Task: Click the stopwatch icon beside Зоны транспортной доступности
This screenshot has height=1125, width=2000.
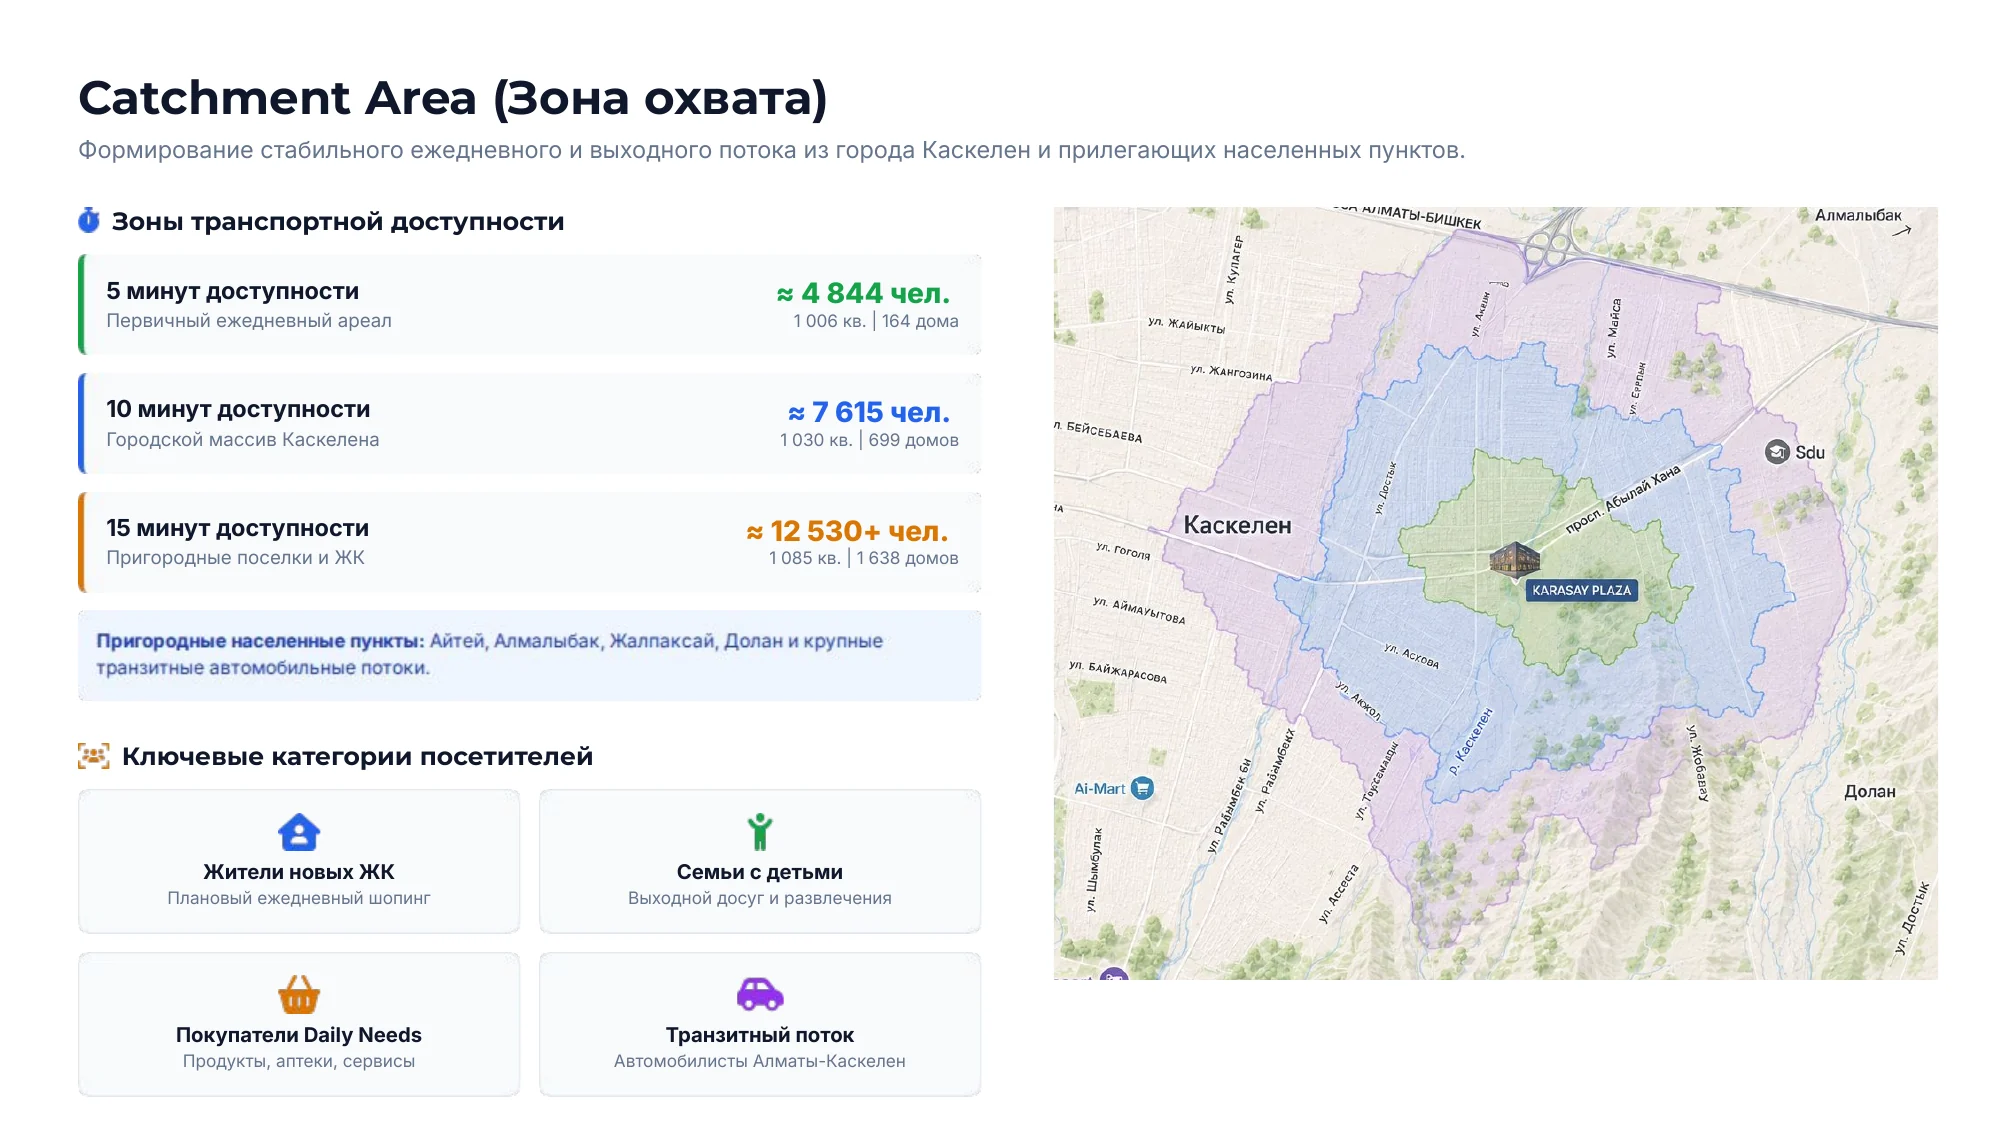Action: click(89, 221)
